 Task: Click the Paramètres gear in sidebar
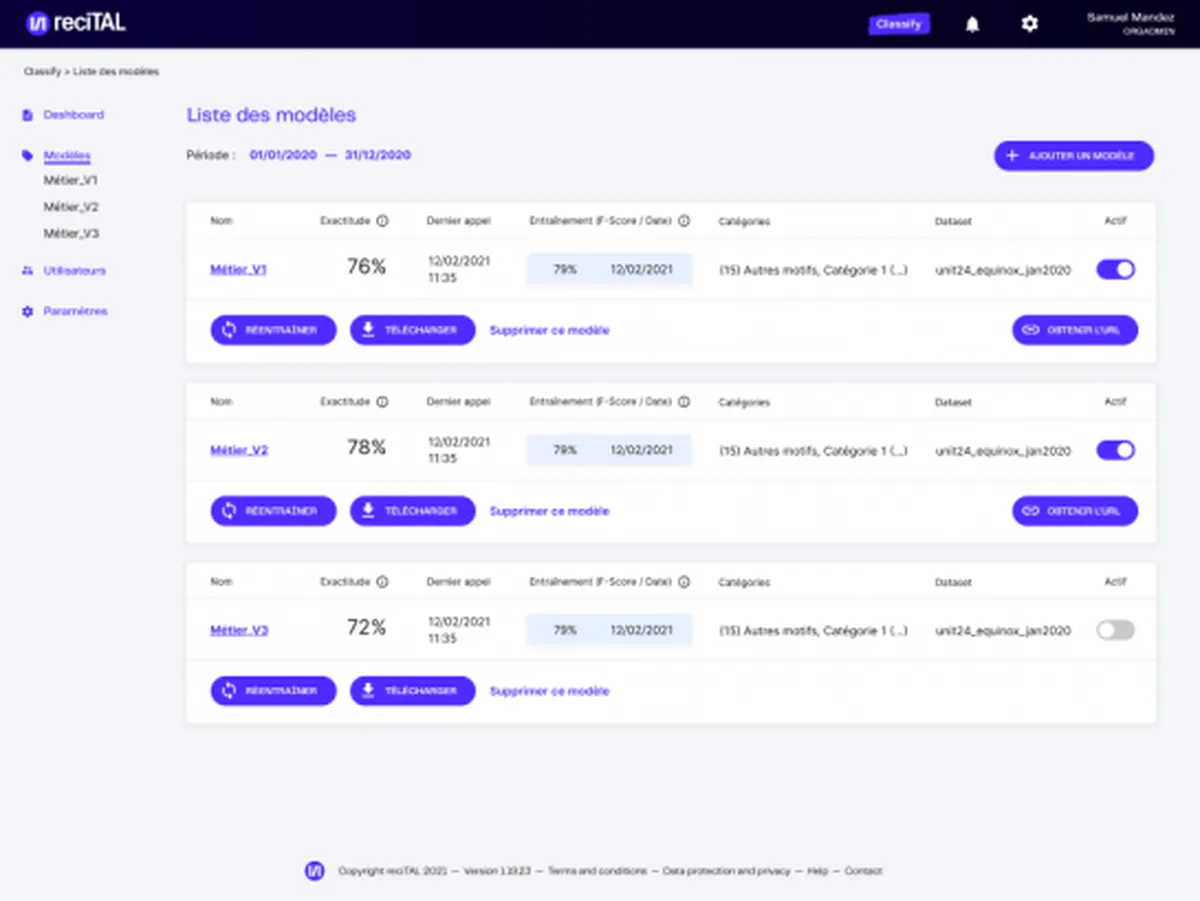tap(27, 312)
